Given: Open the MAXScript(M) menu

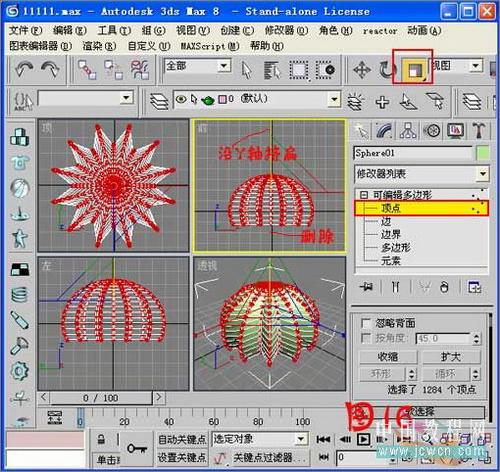Looking at the screenshot, I should (210, 46).
